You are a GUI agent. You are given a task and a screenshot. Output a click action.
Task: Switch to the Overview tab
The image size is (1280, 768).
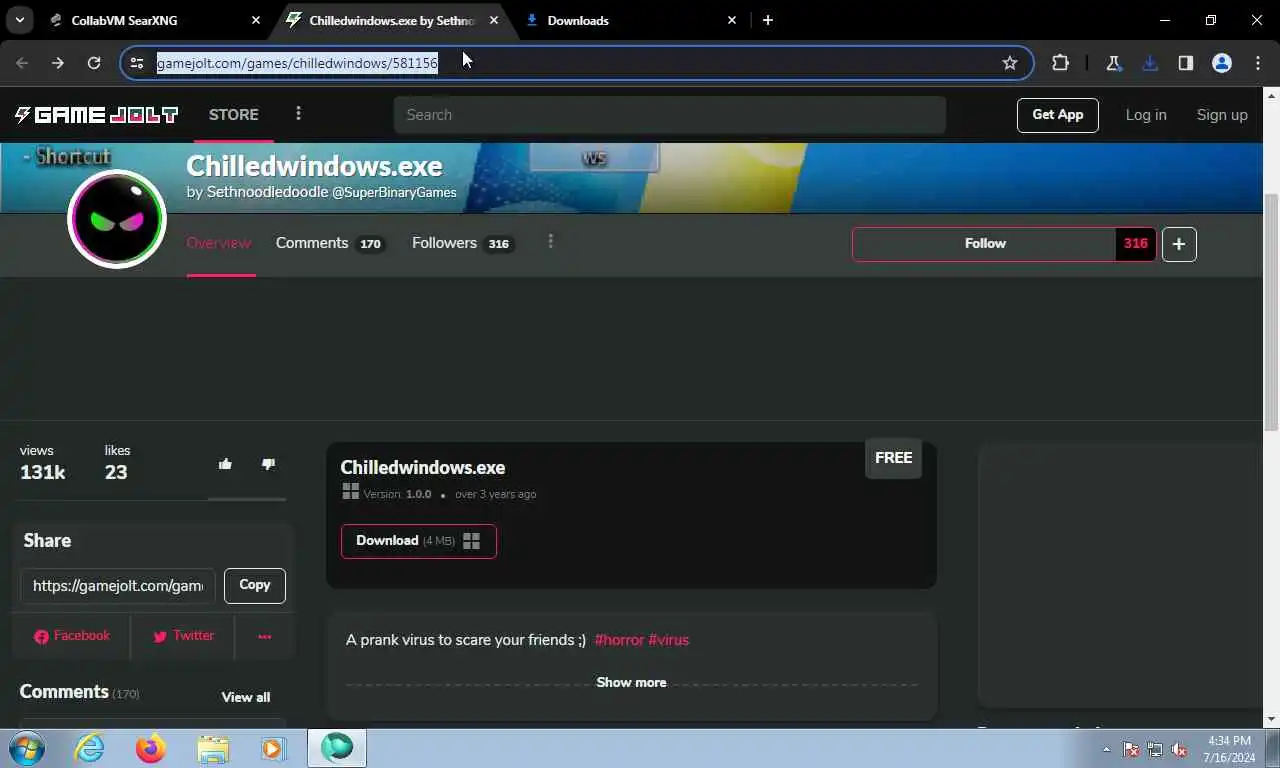click(x=219, y=243)
